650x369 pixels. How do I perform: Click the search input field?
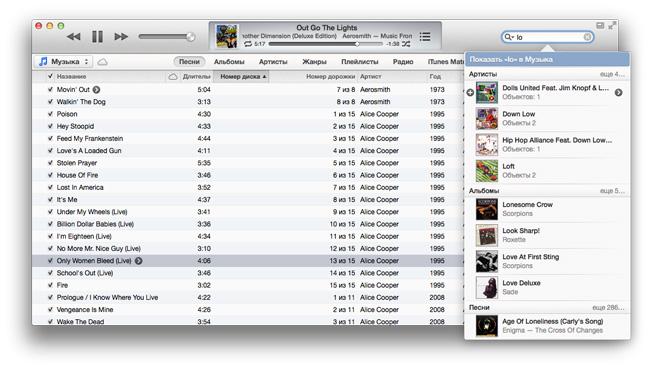point(548,37)
